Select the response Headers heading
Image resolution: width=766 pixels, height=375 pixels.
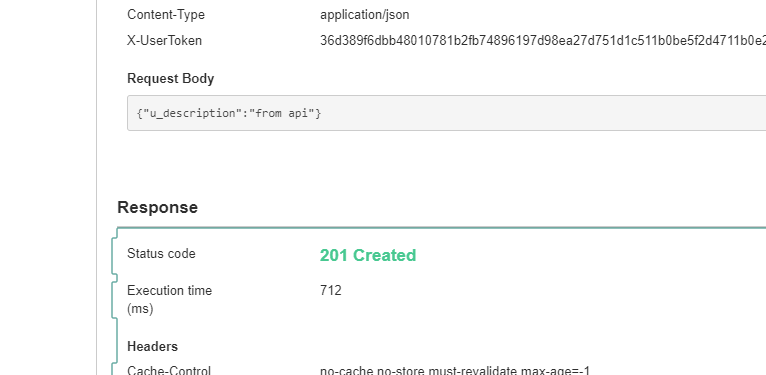[x=152, y=346]
